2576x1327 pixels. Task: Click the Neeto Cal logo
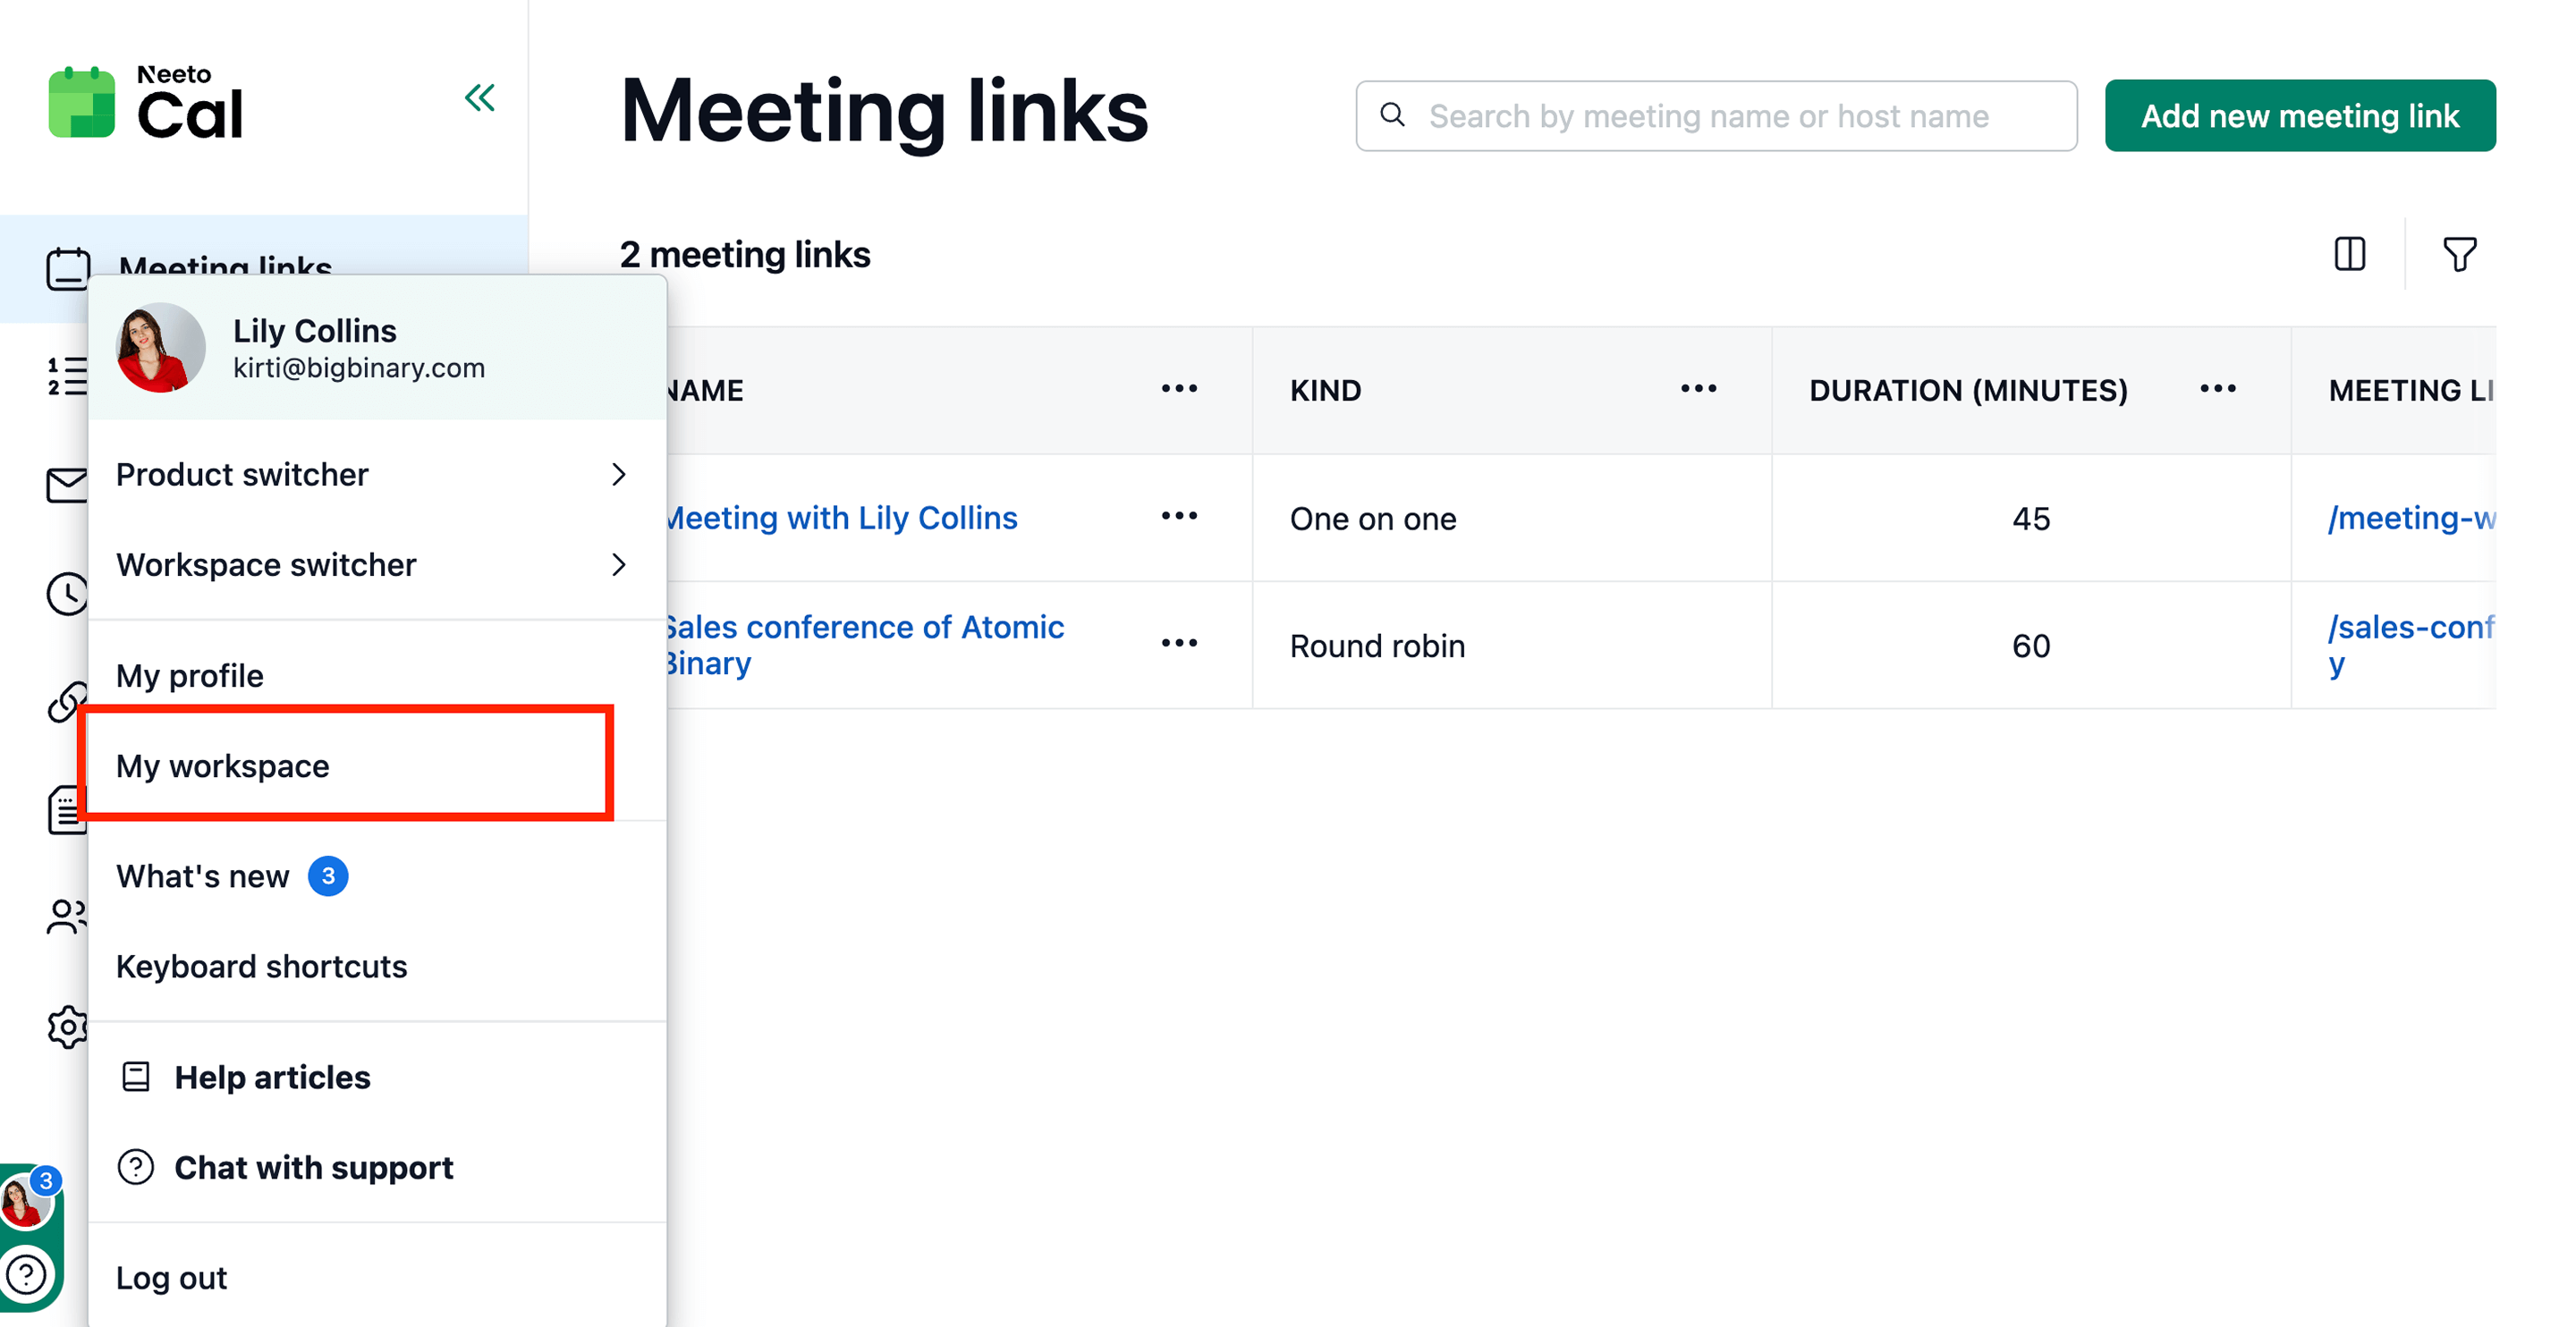pyautogui.click(x=146, y=103)
